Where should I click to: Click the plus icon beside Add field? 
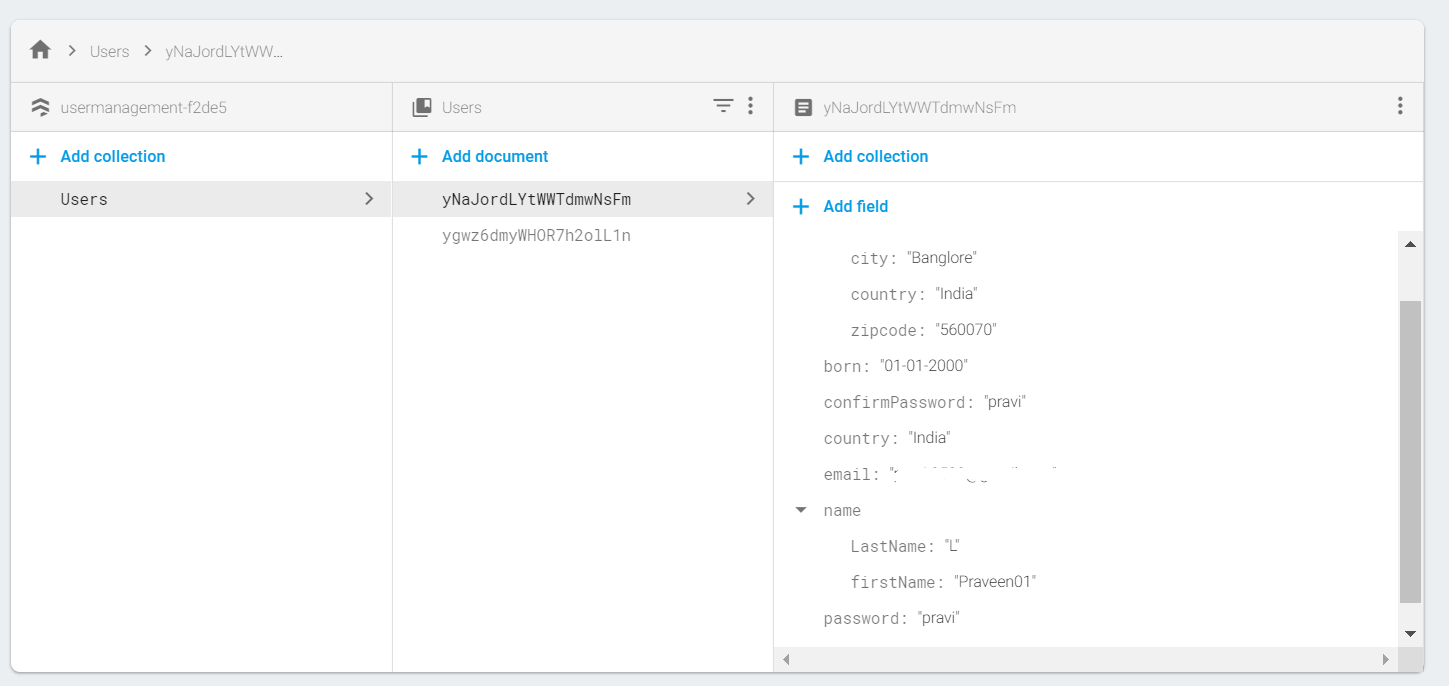801,207
